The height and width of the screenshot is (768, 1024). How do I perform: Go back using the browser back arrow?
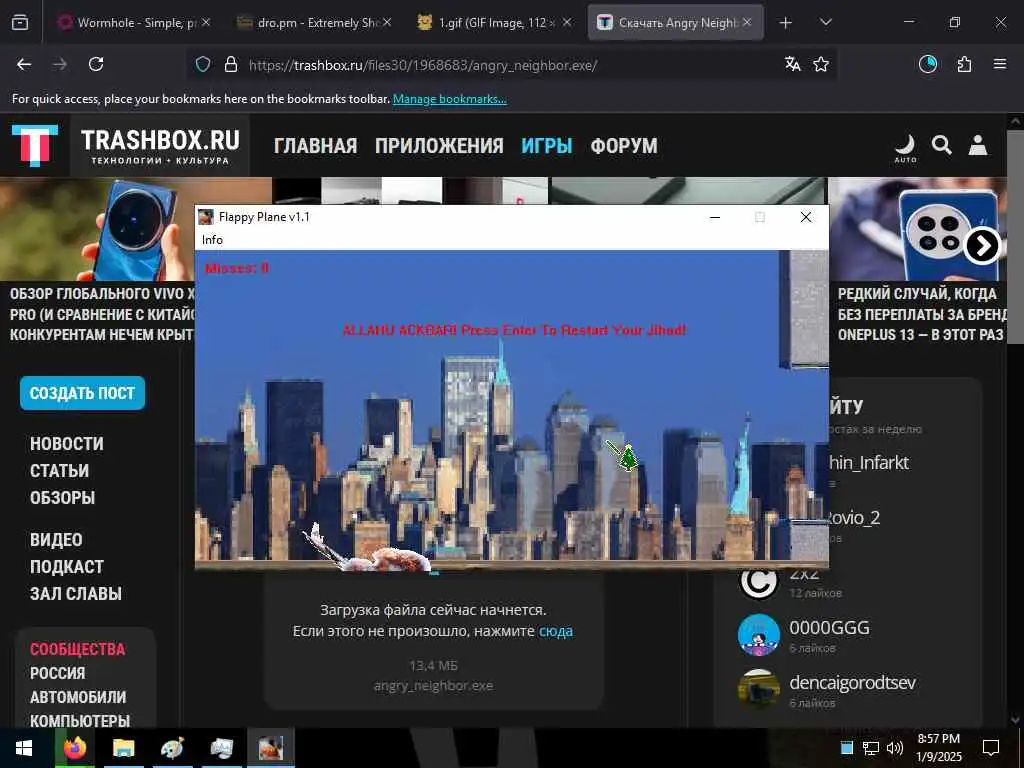pyautogui.click(x=24, y=64)
